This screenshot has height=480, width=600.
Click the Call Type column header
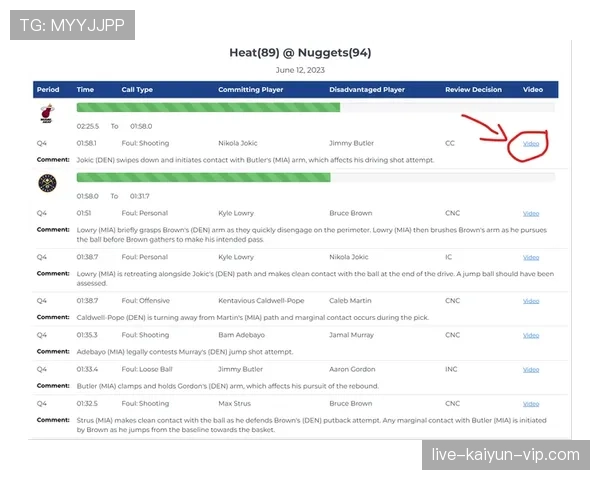(137, 90)
